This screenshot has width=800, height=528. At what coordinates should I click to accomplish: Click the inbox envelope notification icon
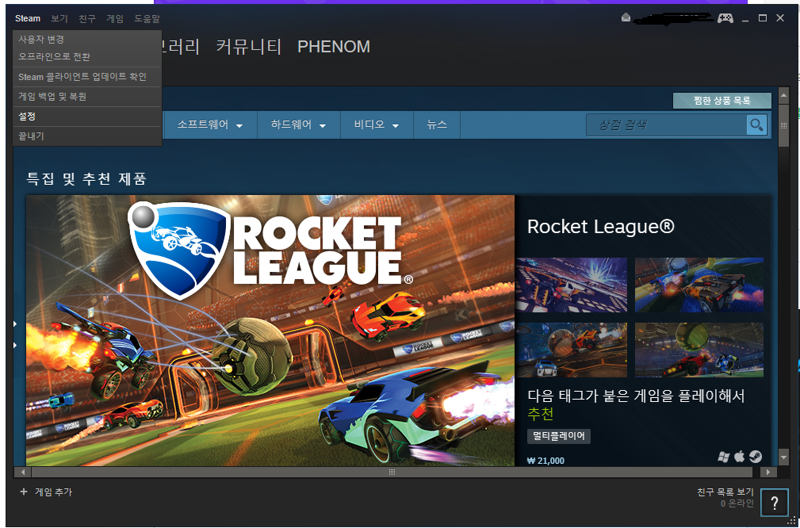pos(626,18)
